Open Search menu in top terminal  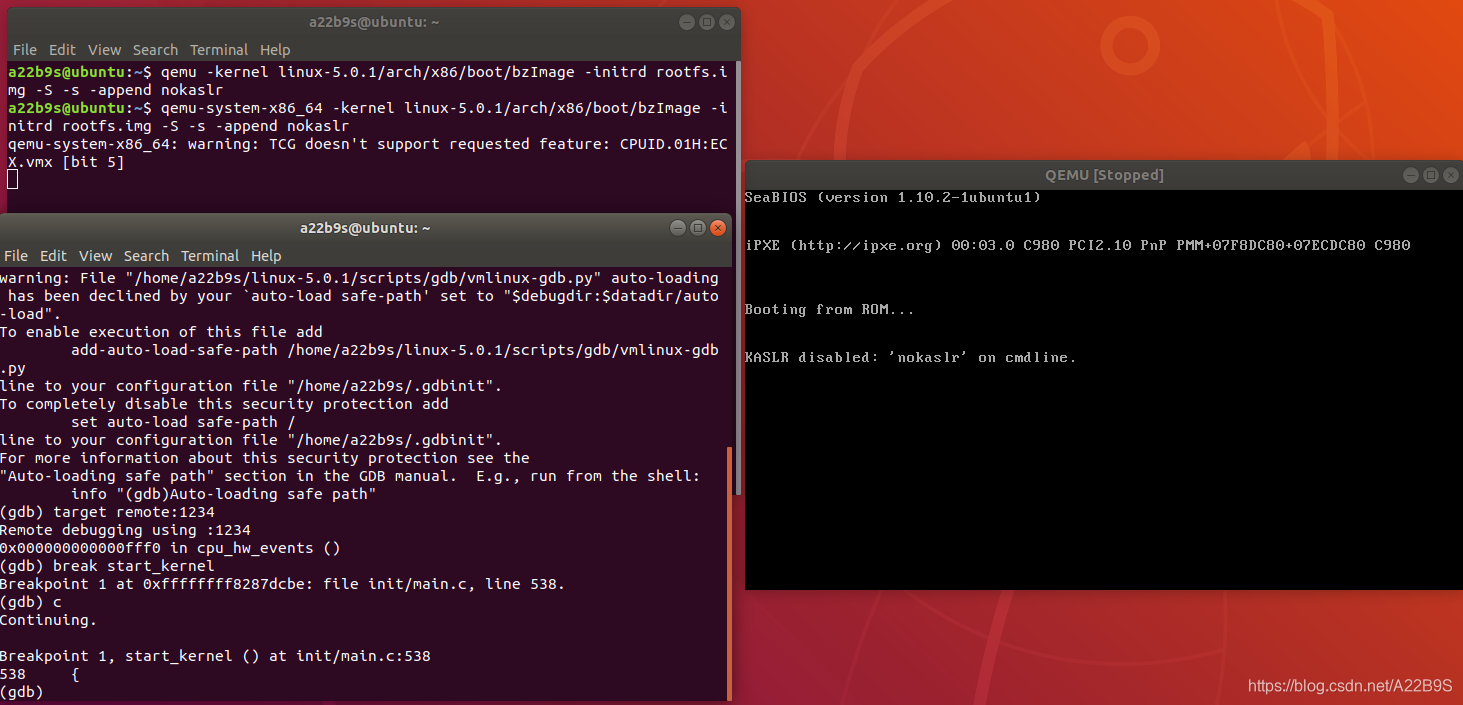[155, 50]
